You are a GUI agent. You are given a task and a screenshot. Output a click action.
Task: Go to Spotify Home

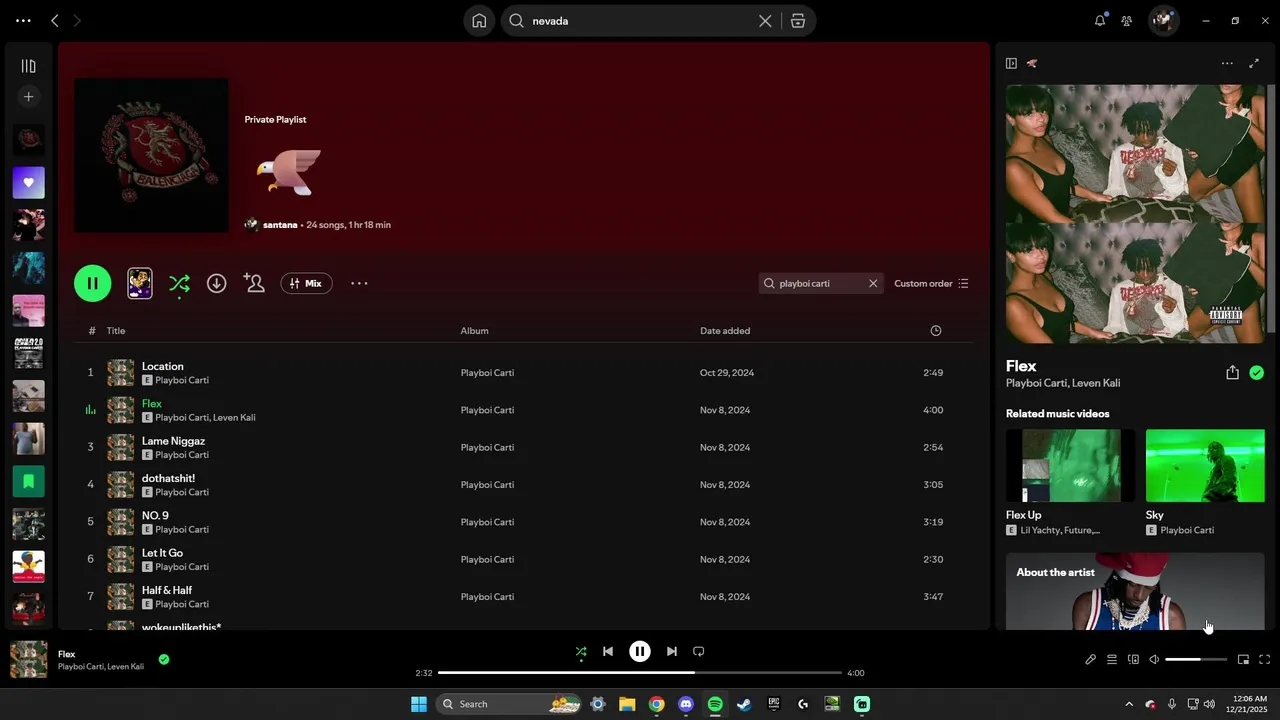coord(479,21)
